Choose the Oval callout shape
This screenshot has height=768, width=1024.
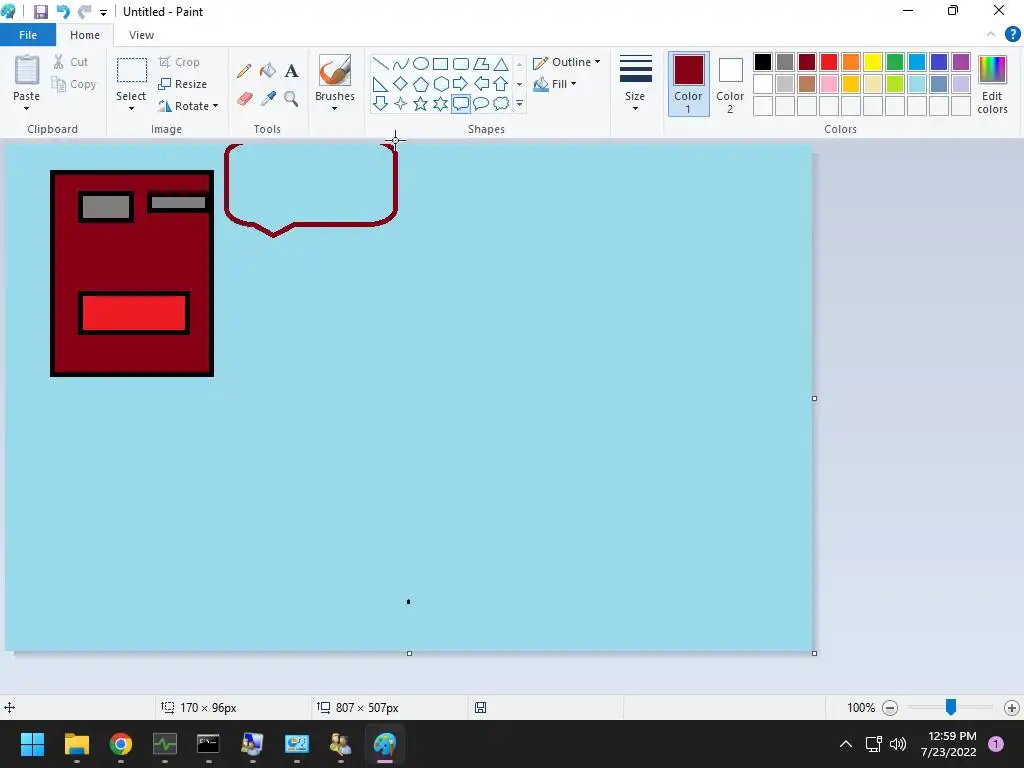click(x=481, y=103)
